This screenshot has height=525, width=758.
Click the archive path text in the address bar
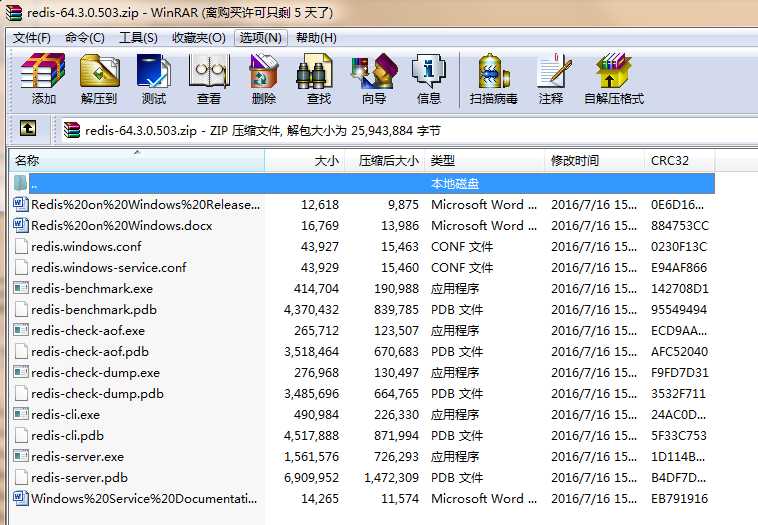262,131
